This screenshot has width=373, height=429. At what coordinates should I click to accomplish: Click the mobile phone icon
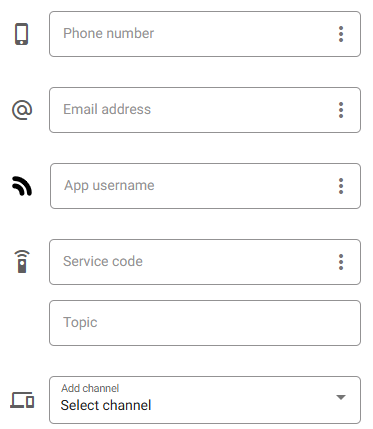pyautogui.click(x=22, y=34)
